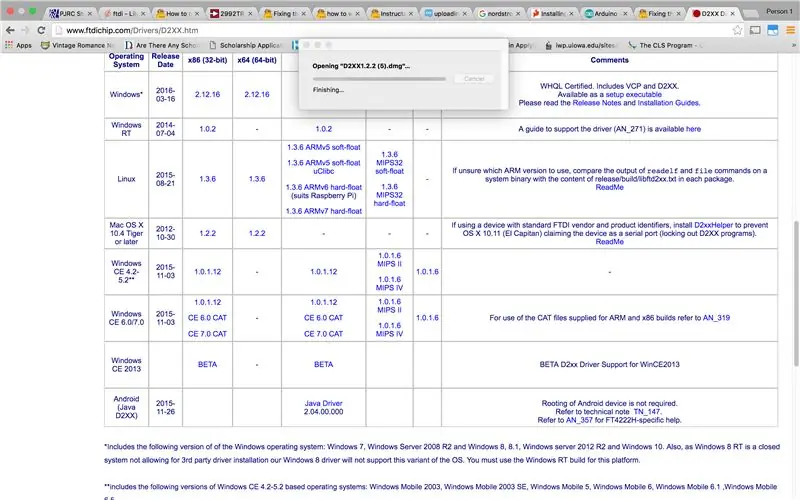
Task: Open the 1.3.6 ARMv7 hard-float link
Action: coord(323,211)
